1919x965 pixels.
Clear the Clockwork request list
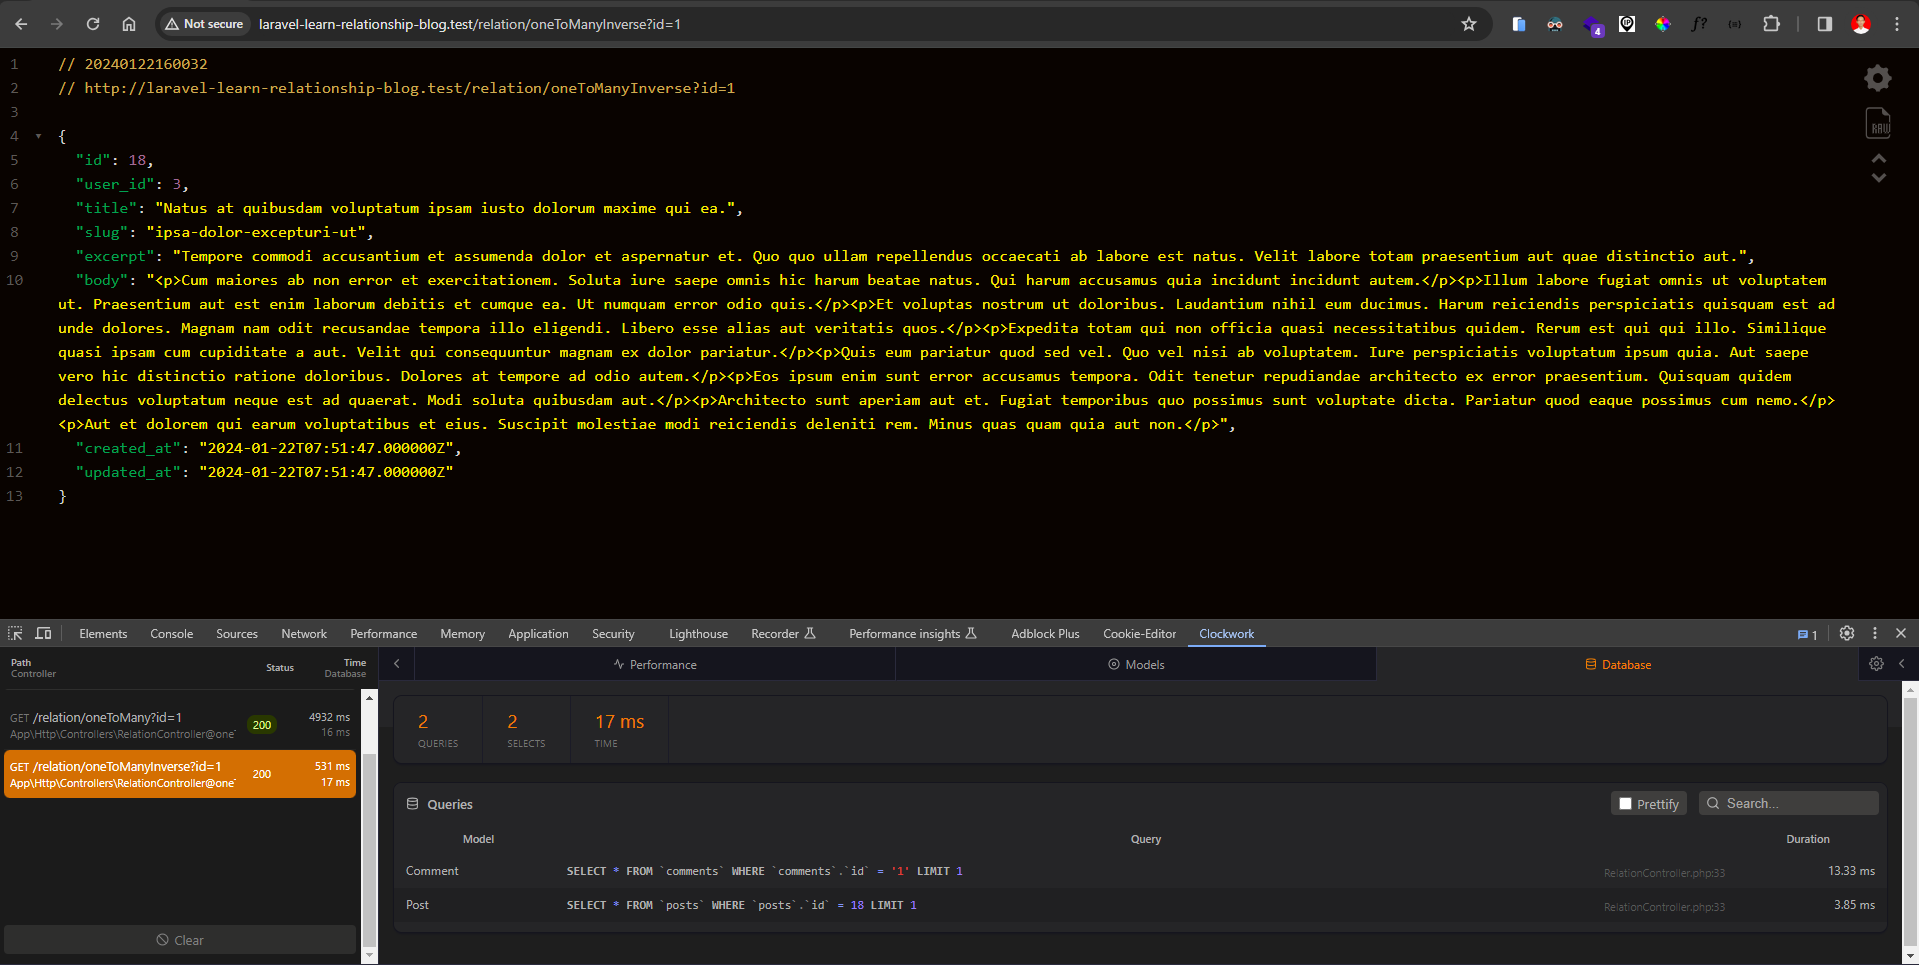(180, 940)
